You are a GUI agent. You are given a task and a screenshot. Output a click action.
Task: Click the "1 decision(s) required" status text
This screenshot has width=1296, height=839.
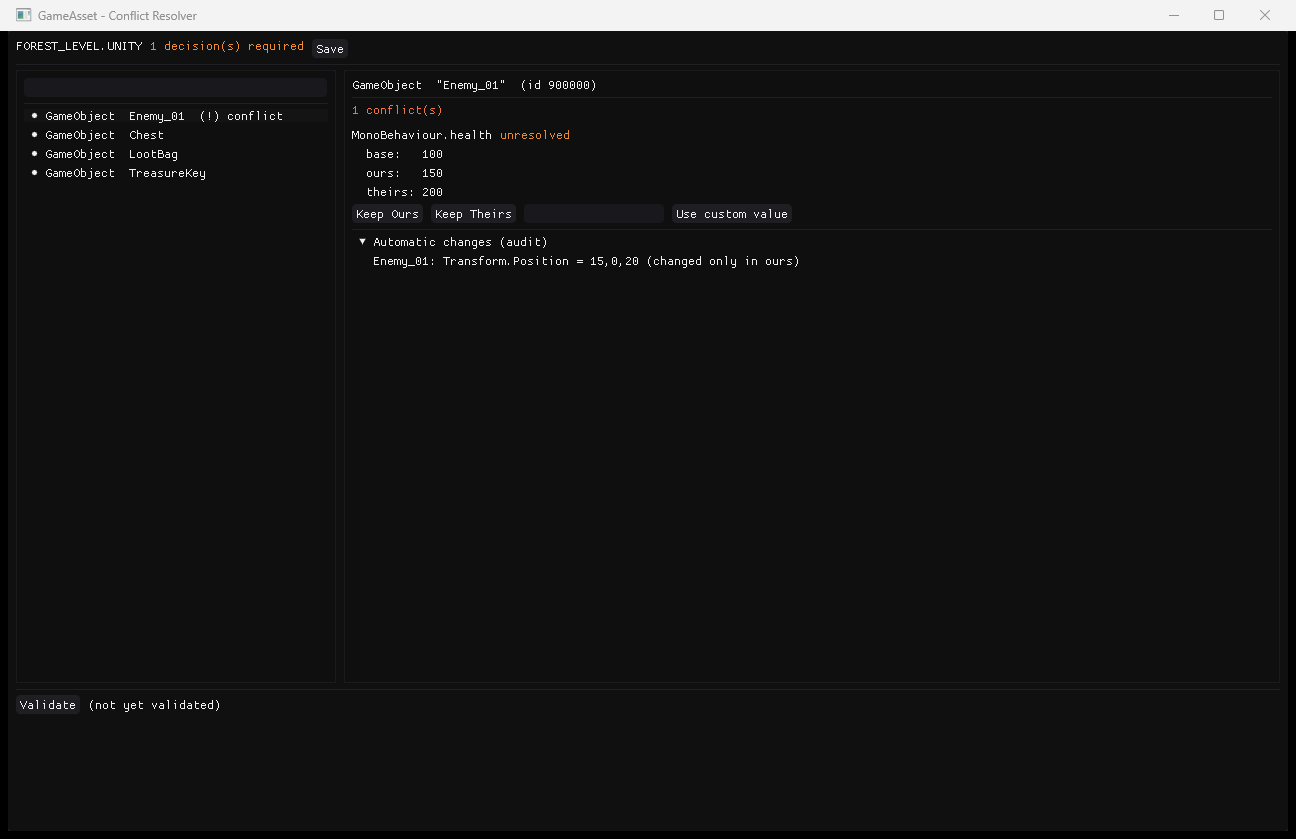click(227, 47)
